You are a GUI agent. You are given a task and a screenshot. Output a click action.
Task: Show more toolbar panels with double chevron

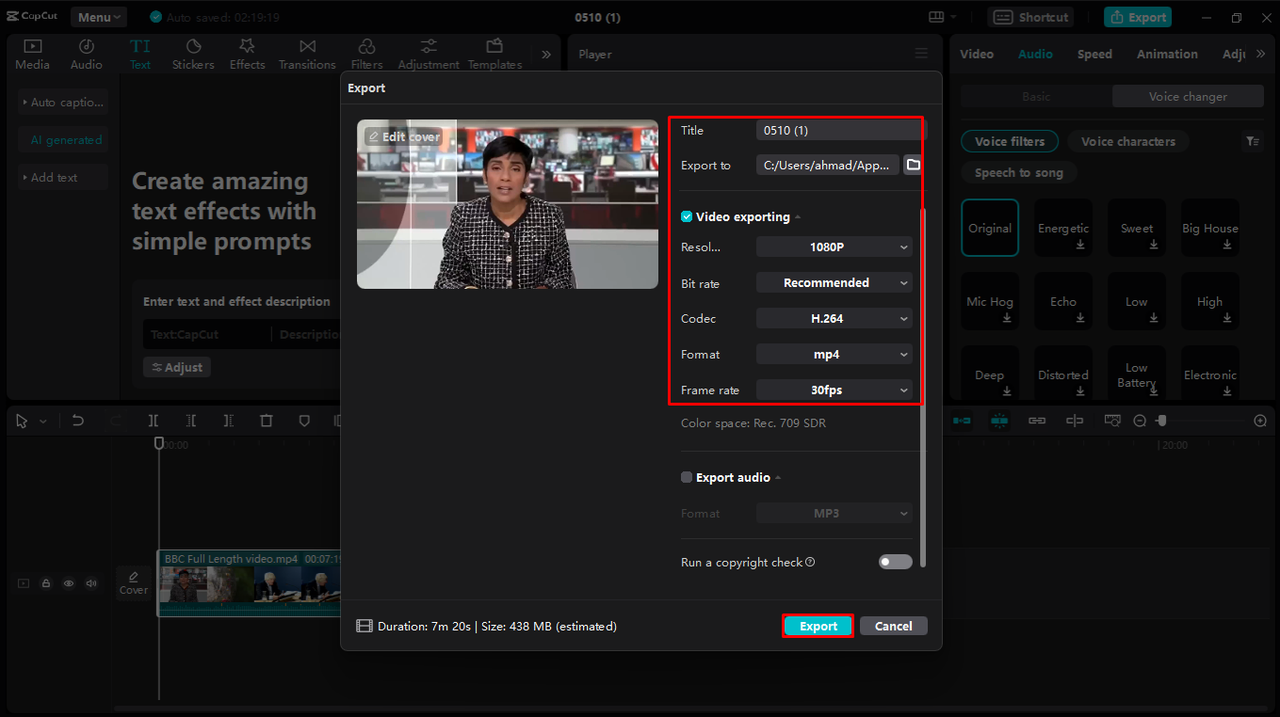(x=546, y=55)
